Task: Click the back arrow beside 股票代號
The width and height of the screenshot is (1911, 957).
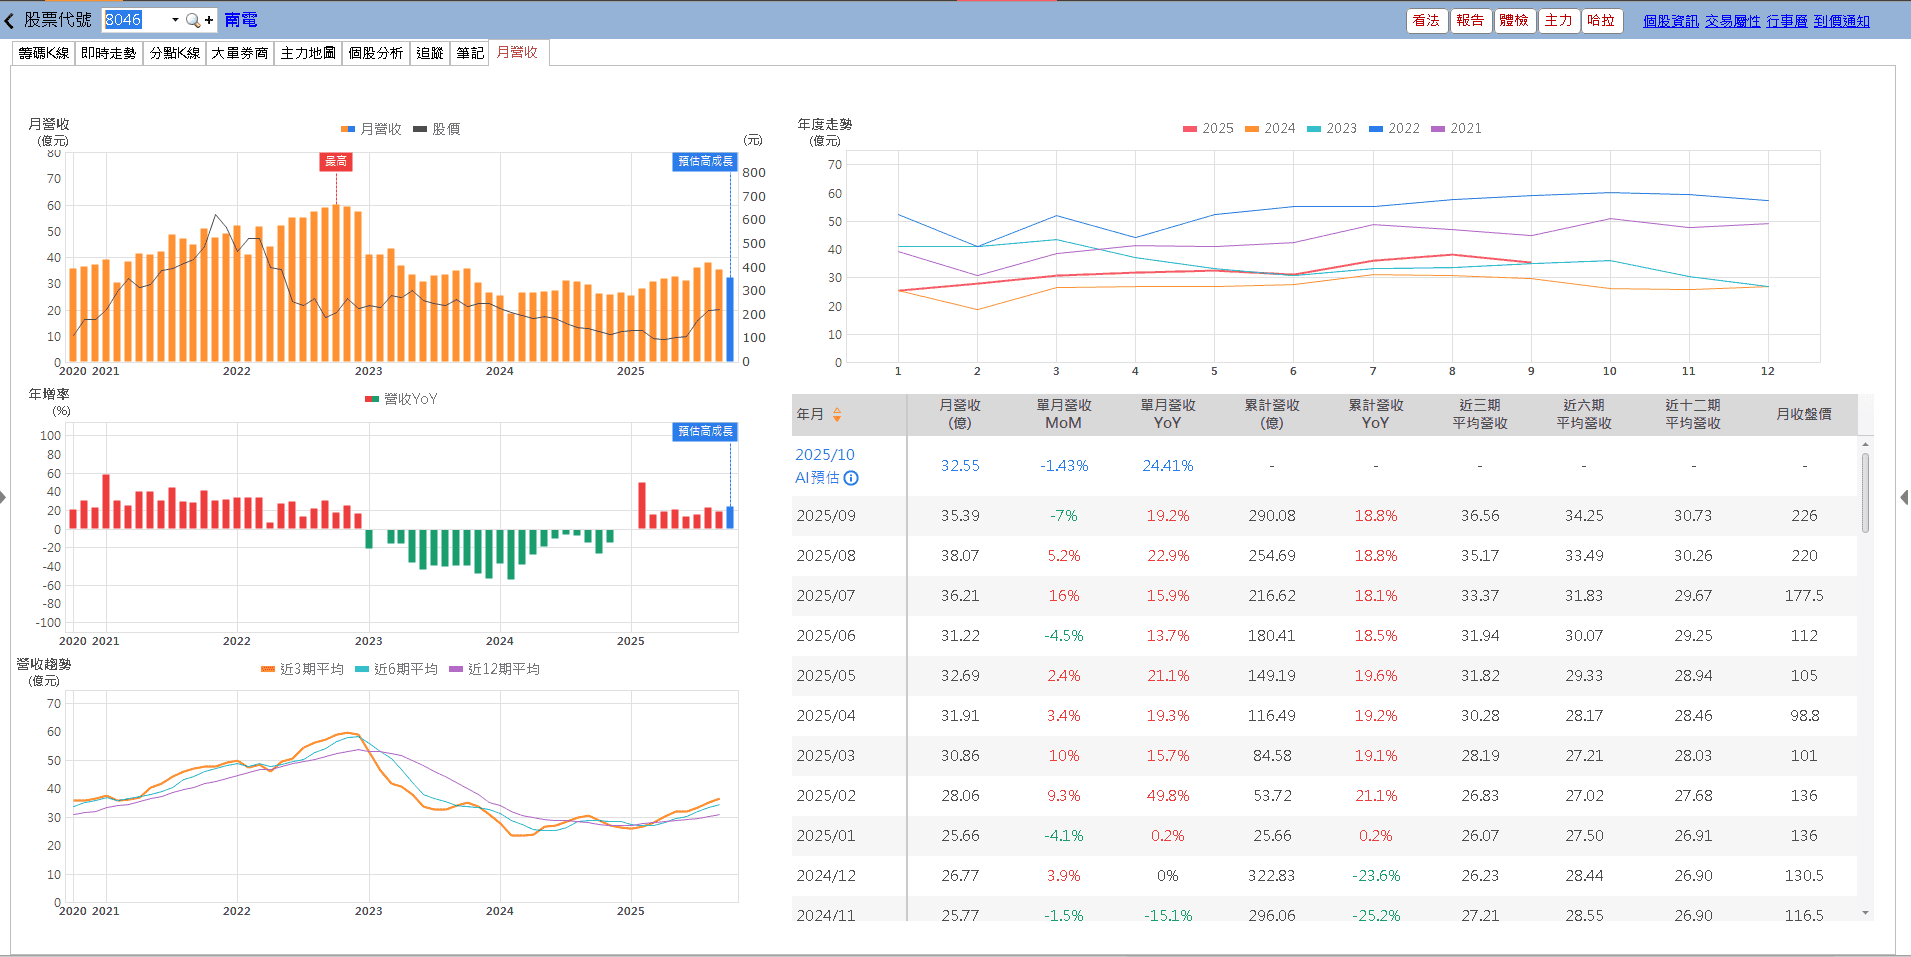Action: (10, 20)
